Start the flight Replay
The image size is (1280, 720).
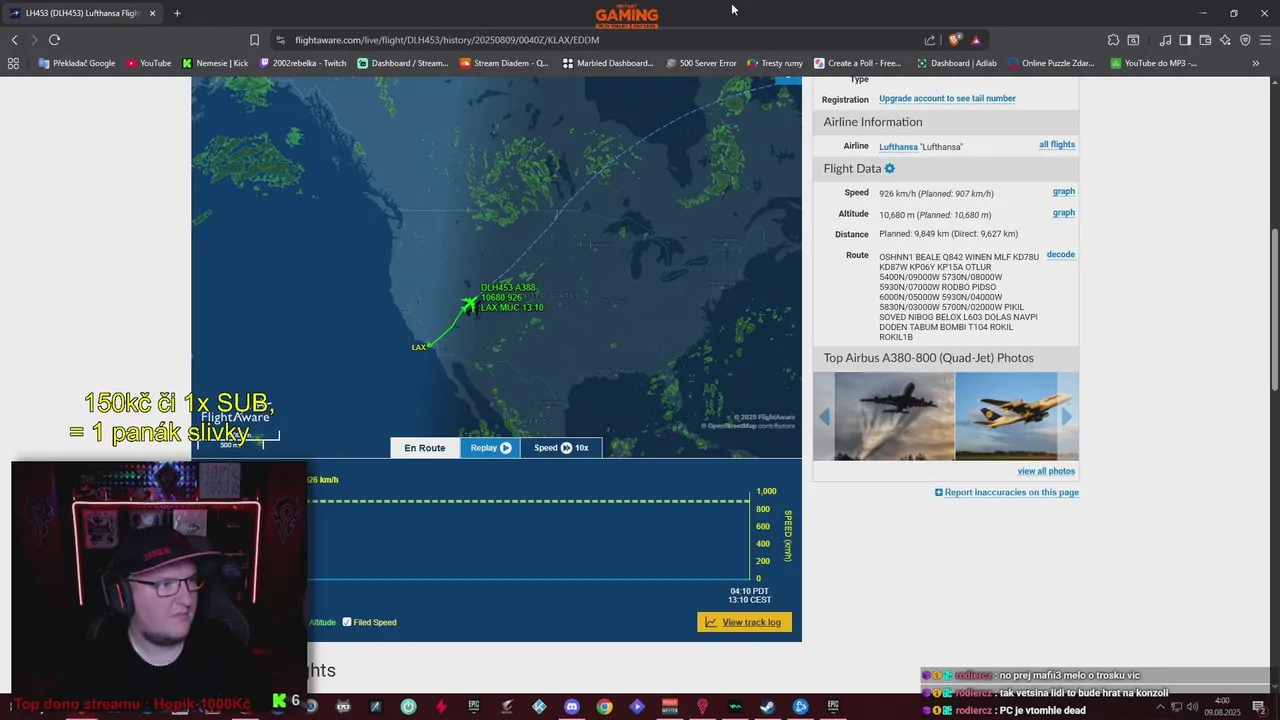tap(490, 448)
